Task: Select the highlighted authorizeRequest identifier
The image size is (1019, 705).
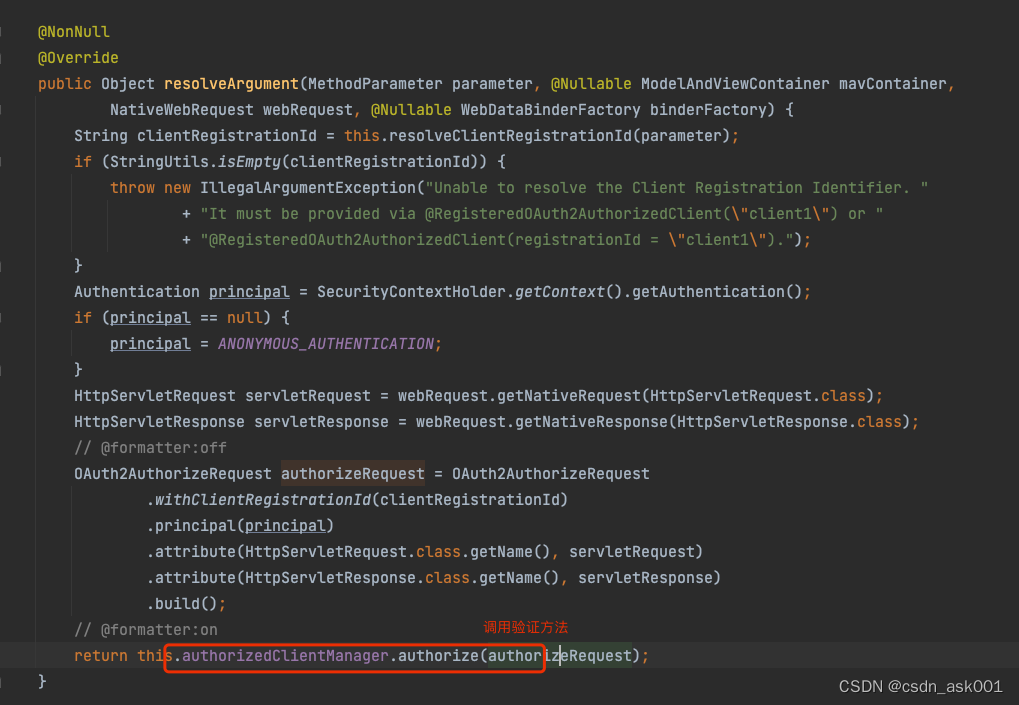Action: pyautogui.click(x=352, y=473)
